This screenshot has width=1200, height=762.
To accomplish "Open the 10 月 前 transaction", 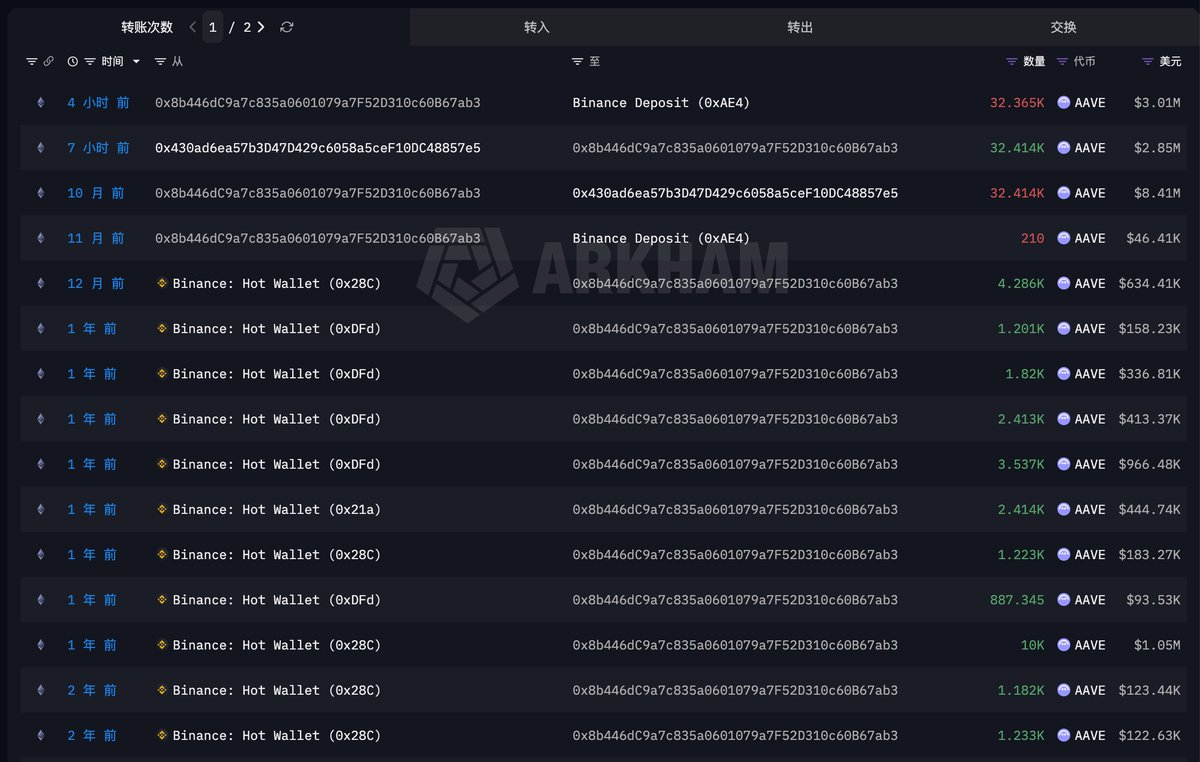I will coord(96,193).
